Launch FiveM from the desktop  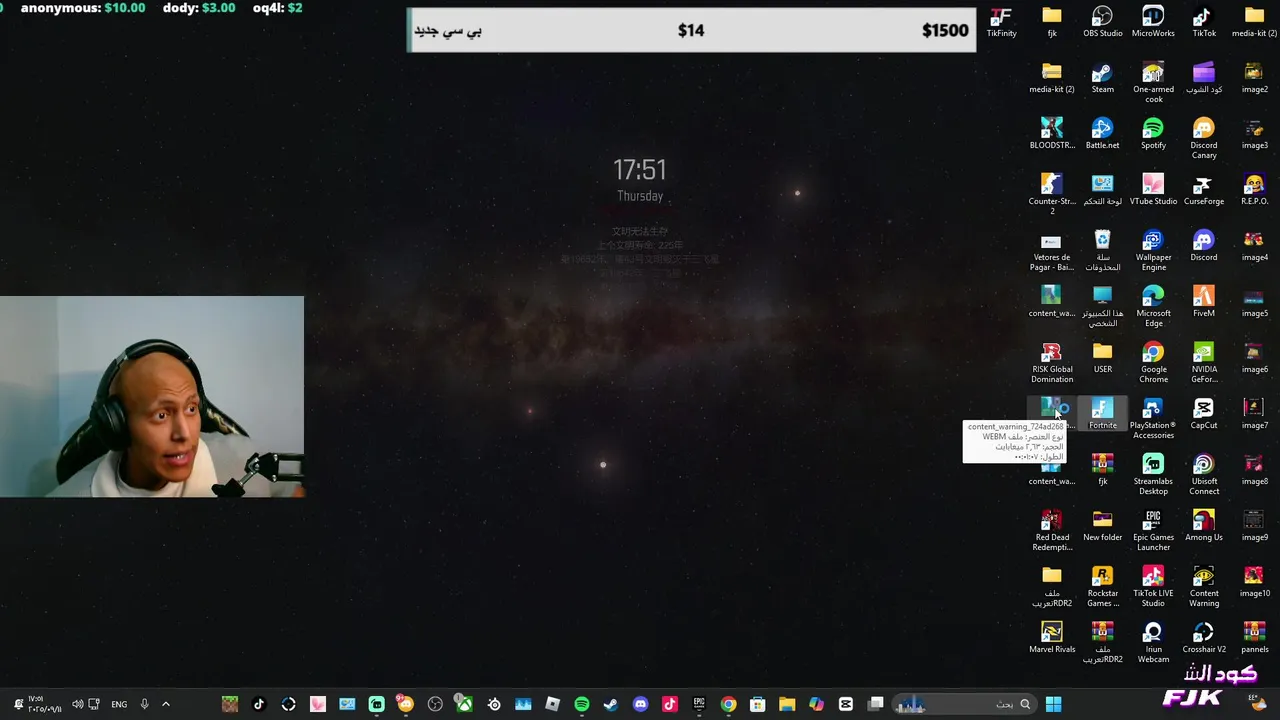click(1203, 301)
